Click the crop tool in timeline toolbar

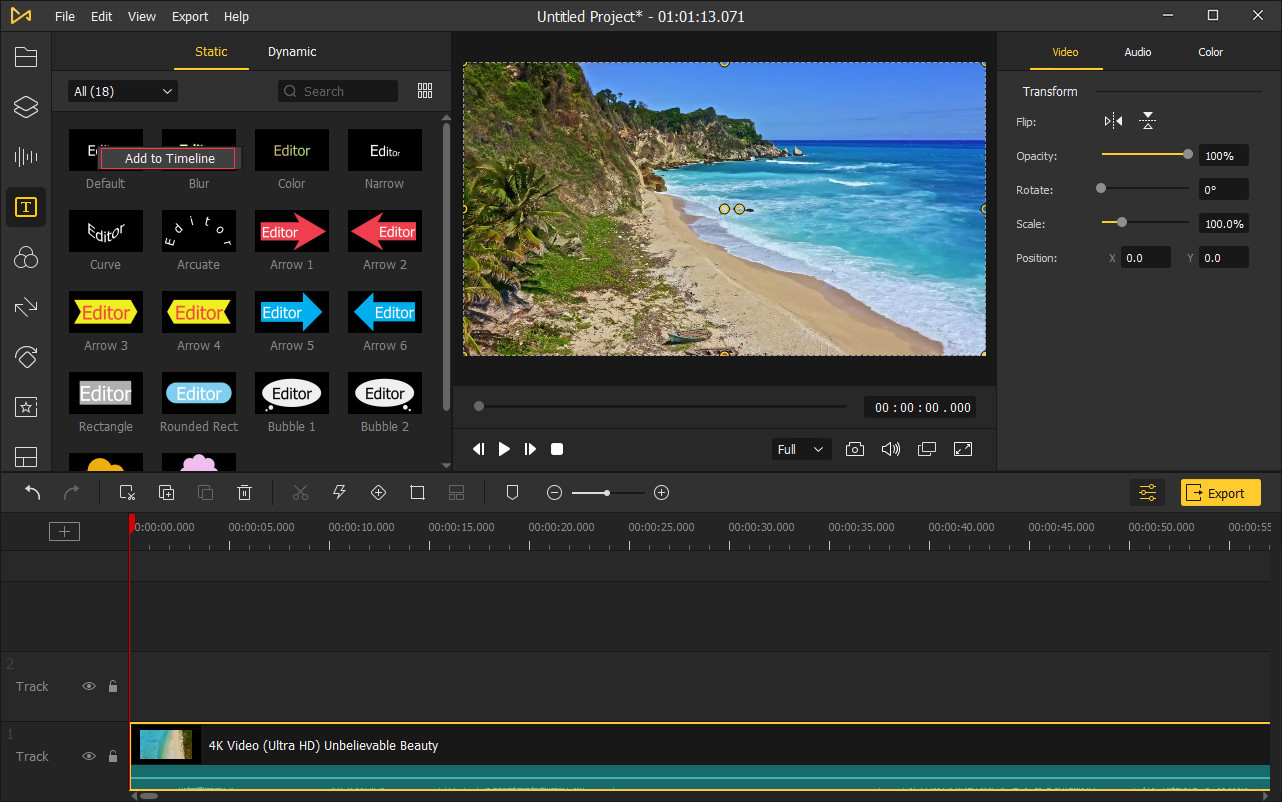418,492
